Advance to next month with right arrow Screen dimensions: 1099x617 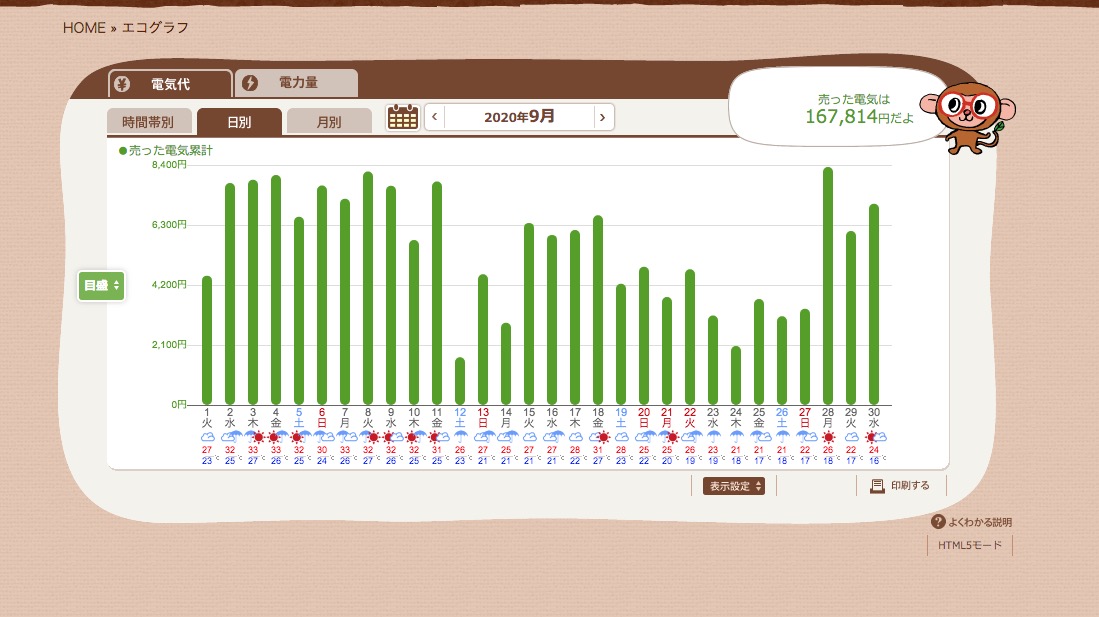tap(602, 117)
